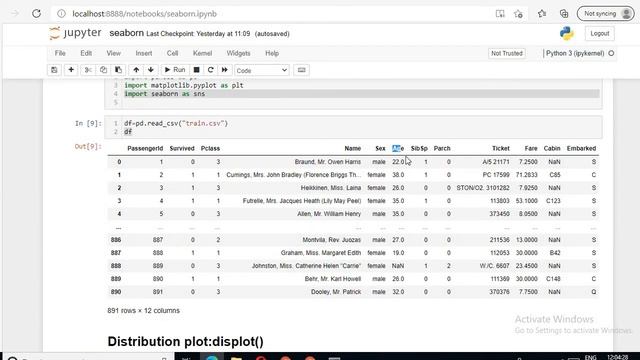
Task: Click the Age column header
Action: pos(398,149)
